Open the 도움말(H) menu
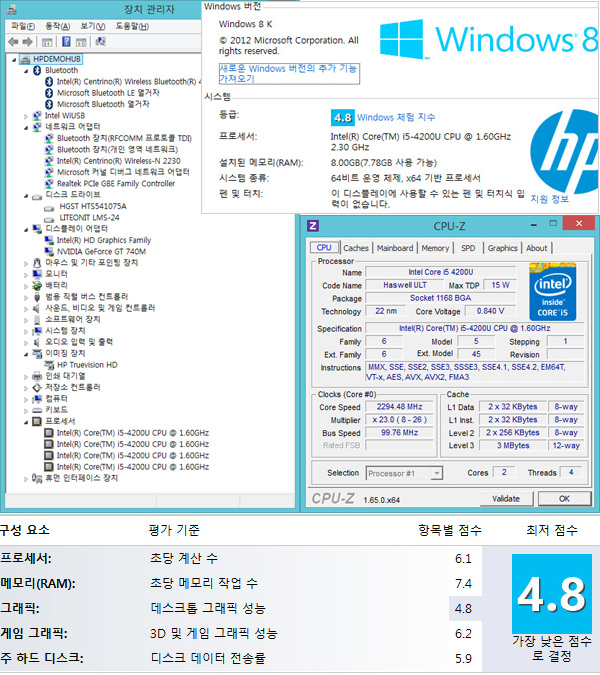Screen dimensions: 600x675 coord(132,26)
